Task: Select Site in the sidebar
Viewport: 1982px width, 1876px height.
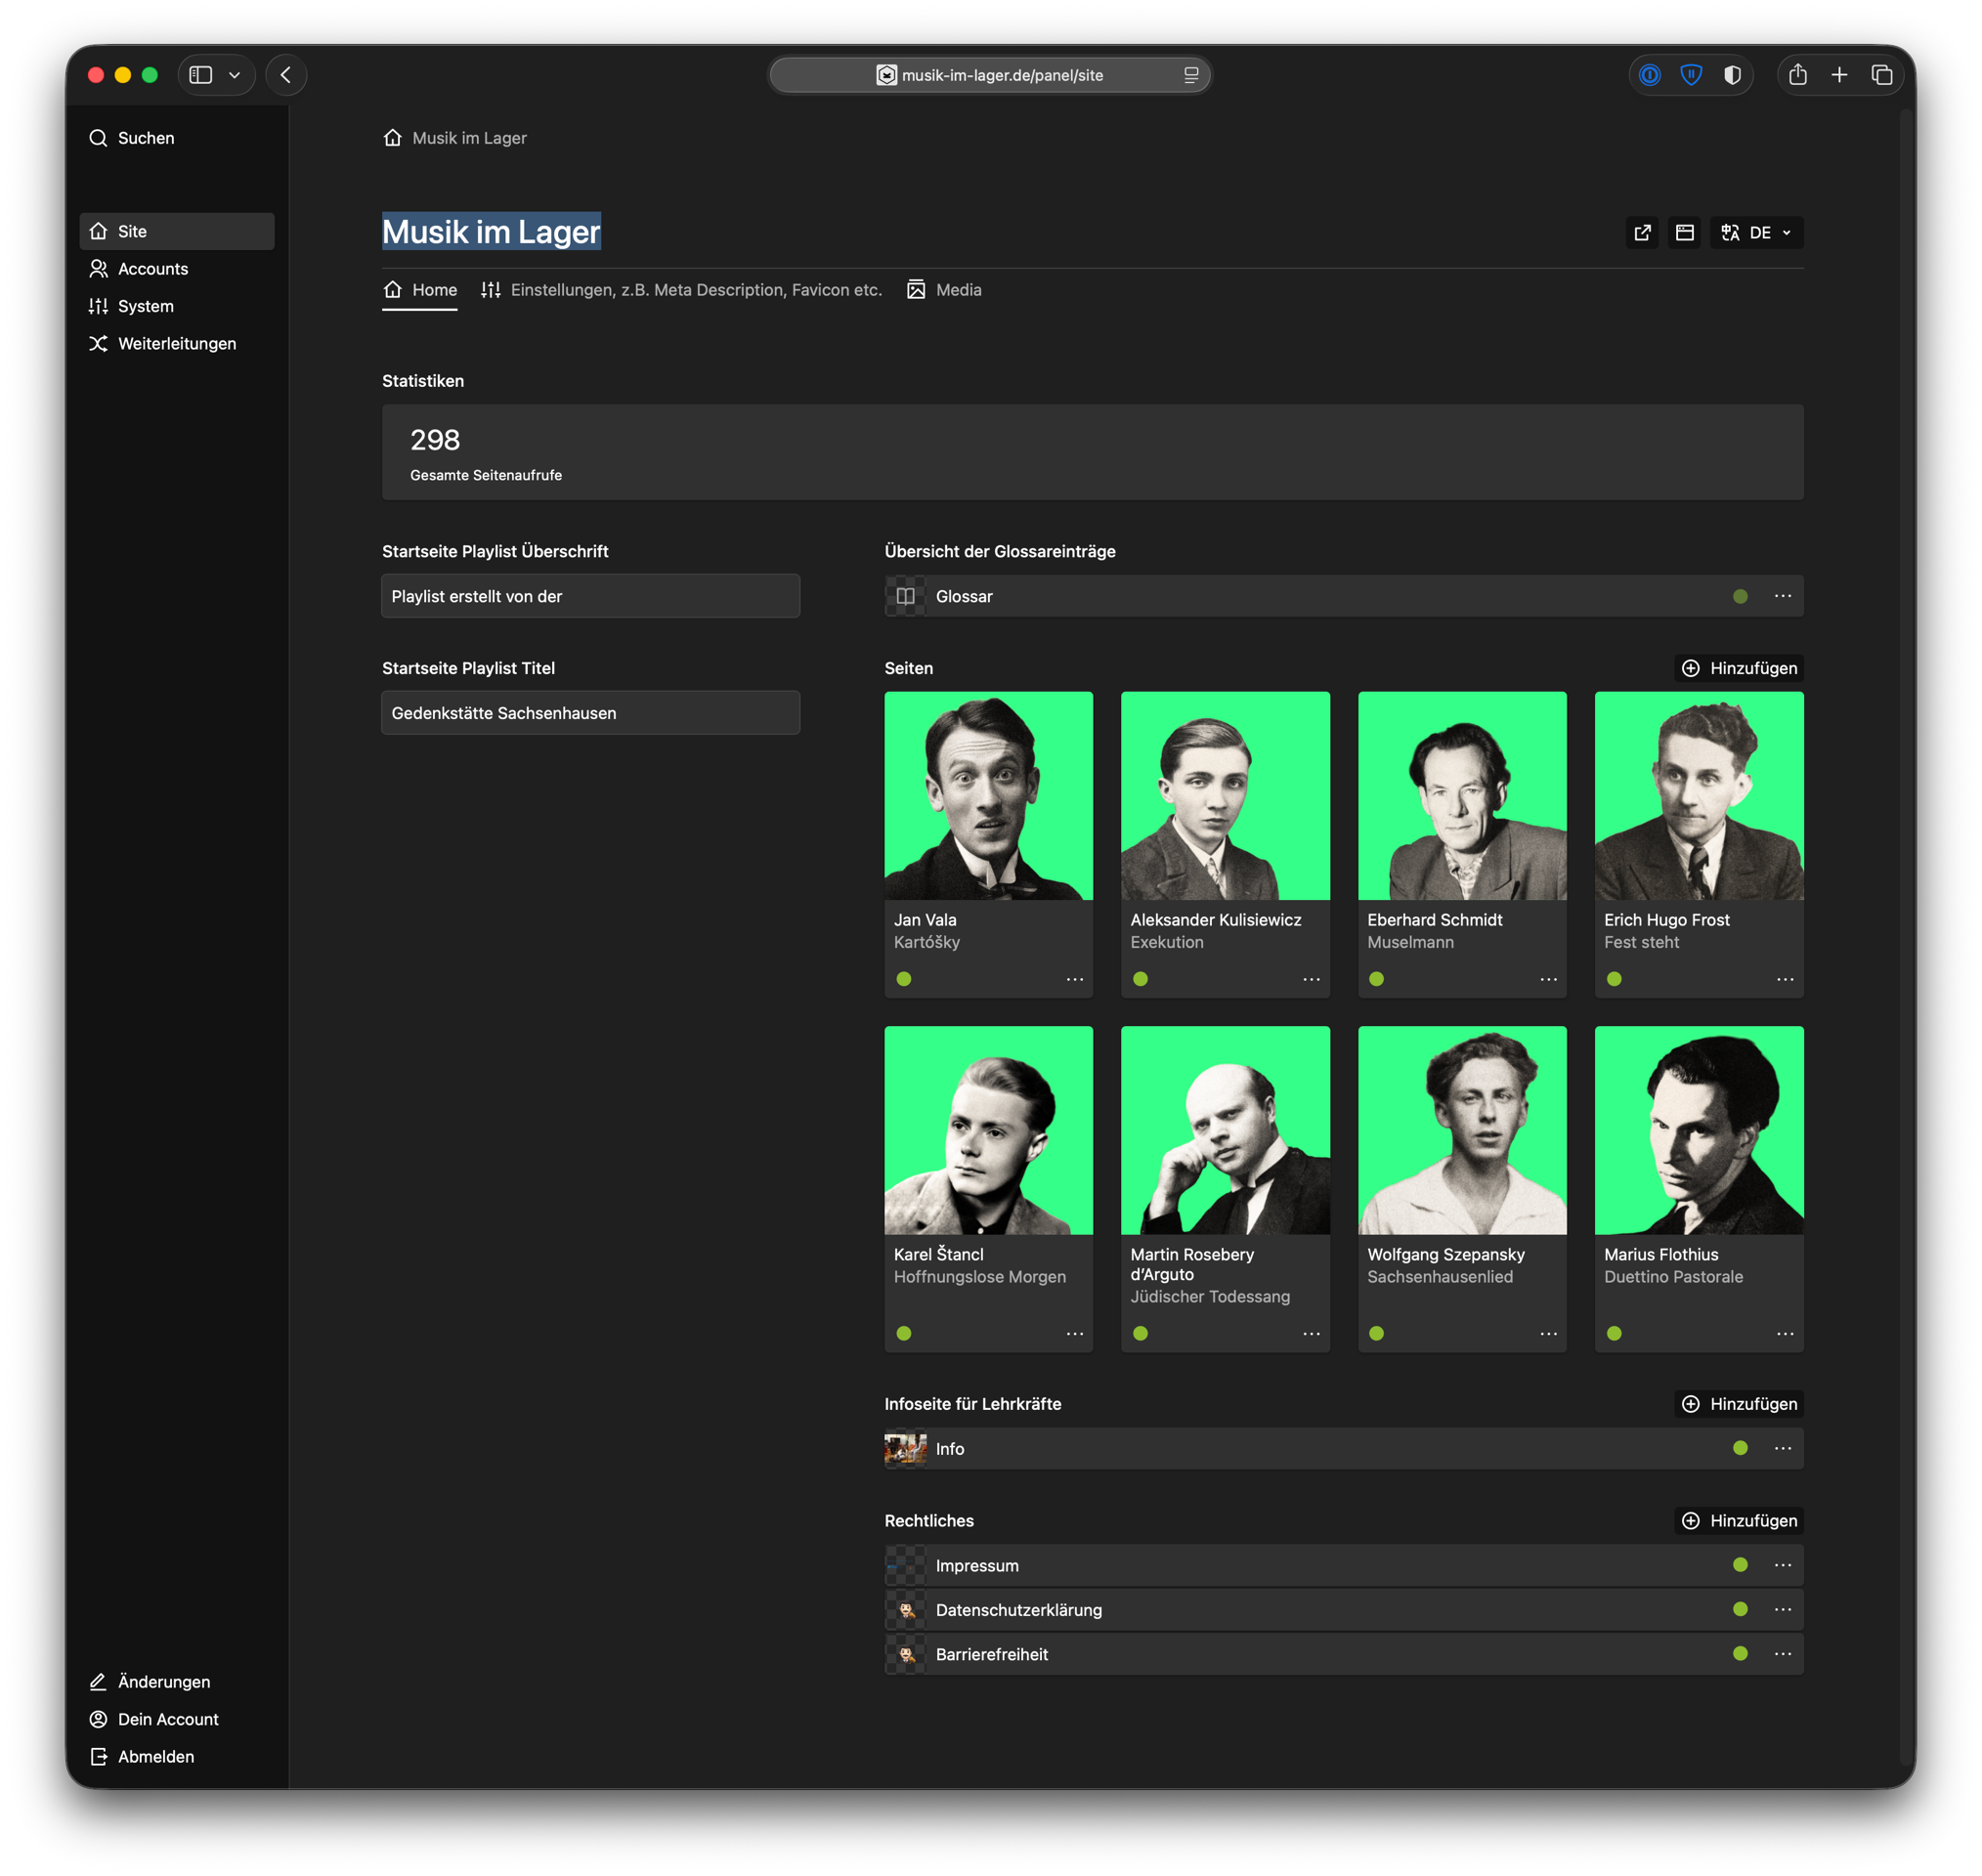Action: point(177,231)
